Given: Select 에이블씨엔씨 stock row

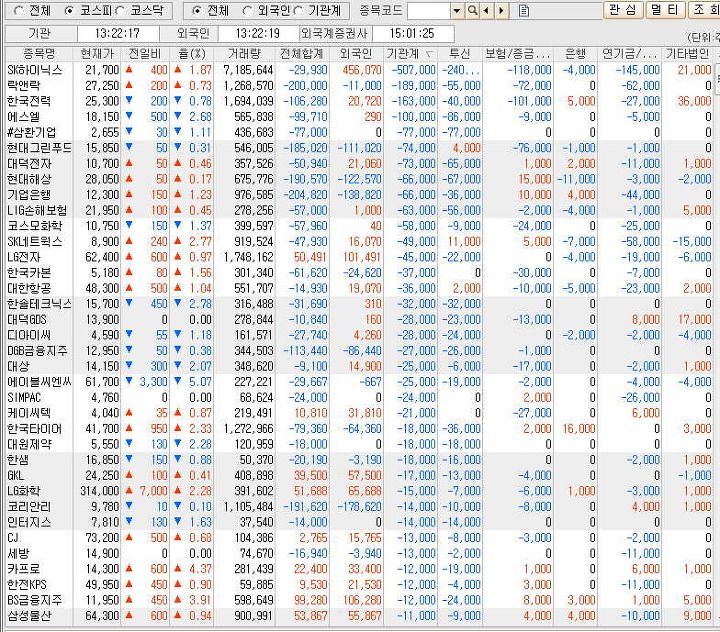Looking at the screenshot, I should pos(359,383).
